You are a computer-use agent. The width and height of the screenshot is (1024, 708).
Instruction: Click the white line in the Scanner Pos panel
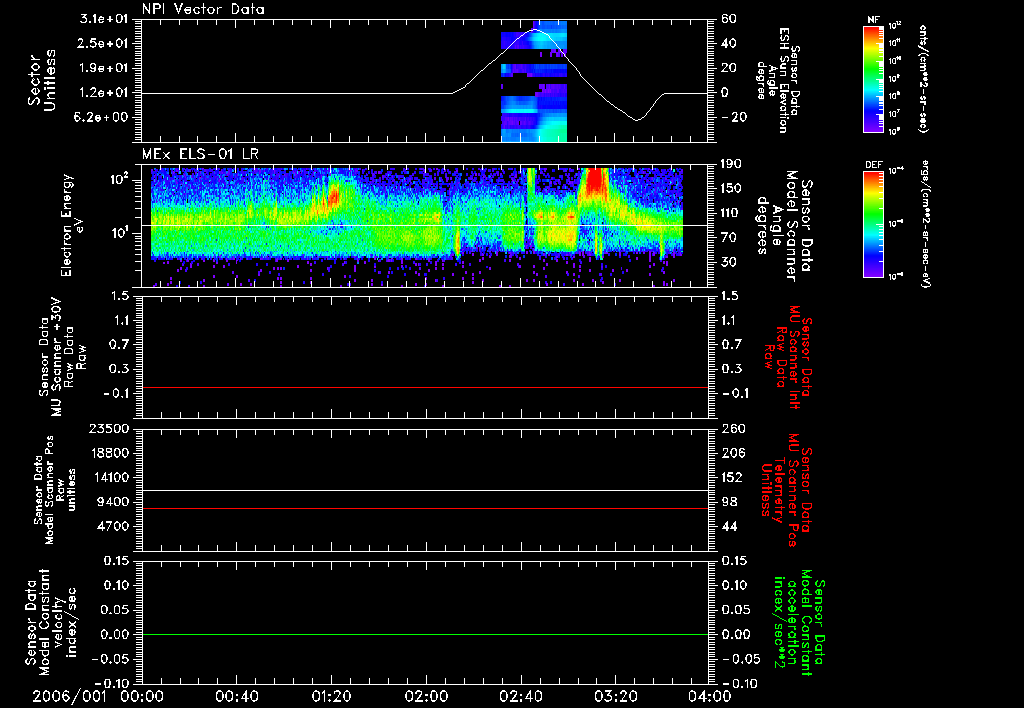click(425, 491)
